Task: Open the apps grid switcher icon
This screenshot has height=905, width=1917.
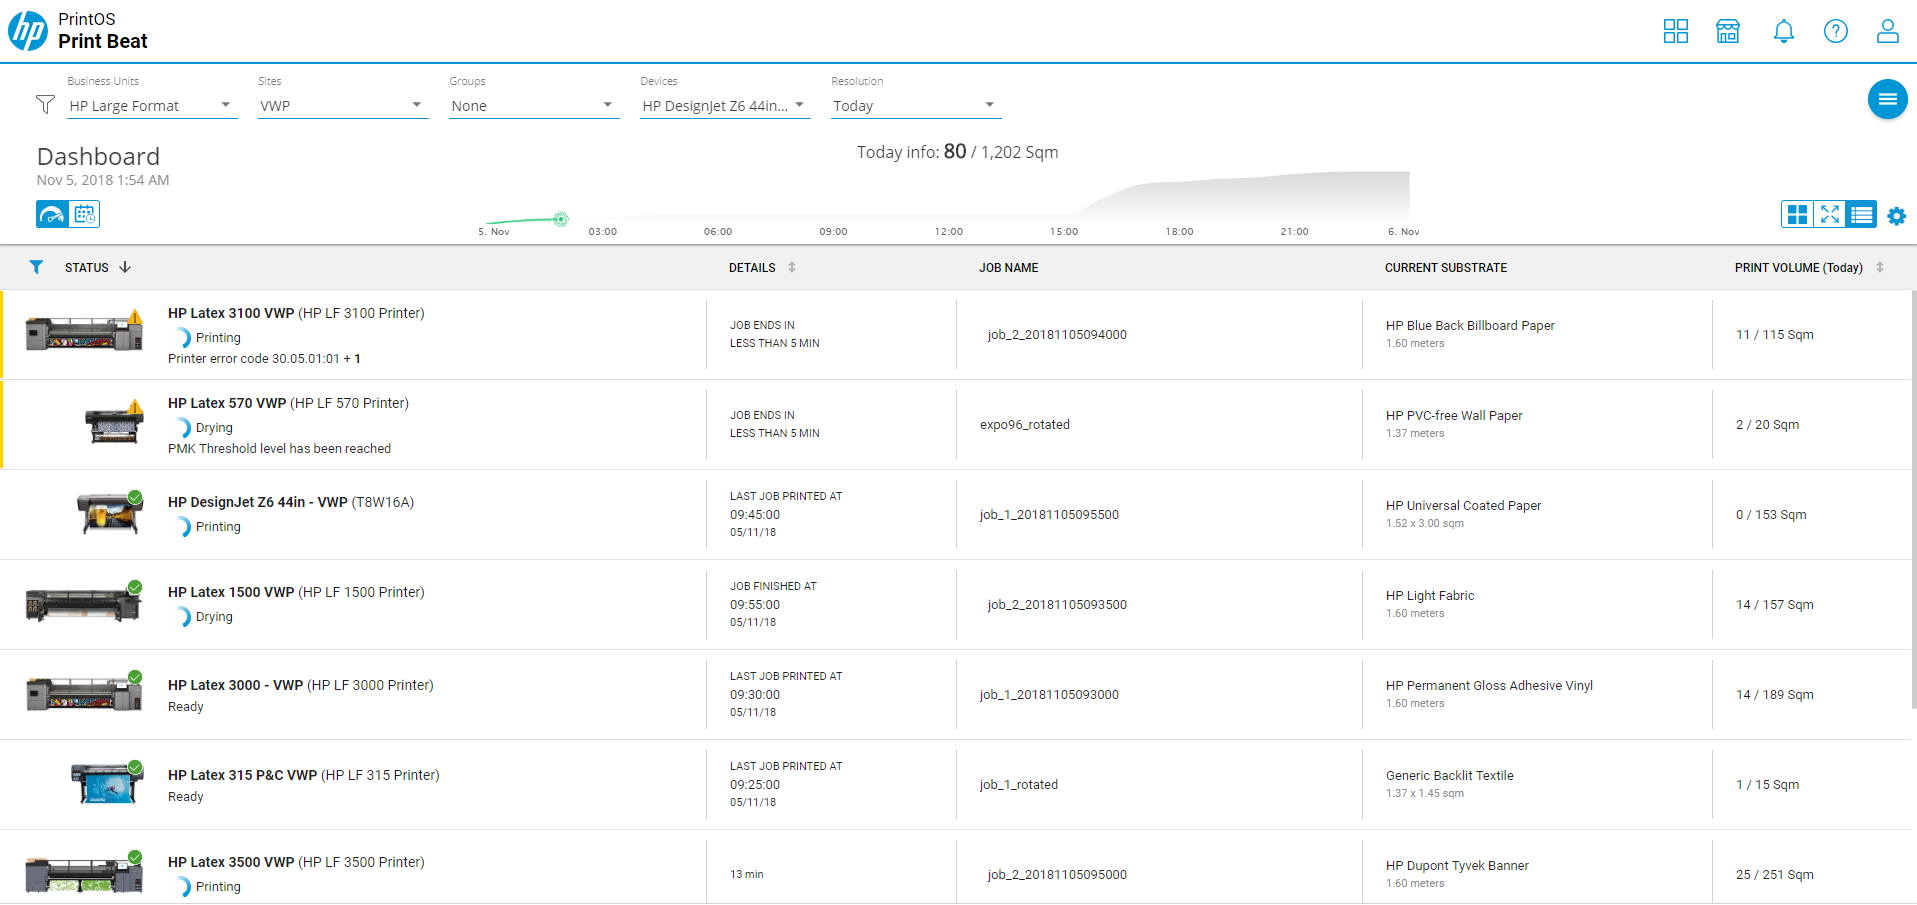Action: (x=1676, y=31)
